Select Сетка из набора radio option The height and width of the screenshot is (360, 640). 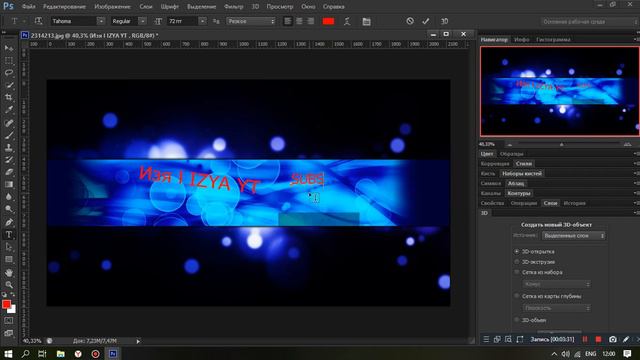pyautogui.click(x=517, y=272)
